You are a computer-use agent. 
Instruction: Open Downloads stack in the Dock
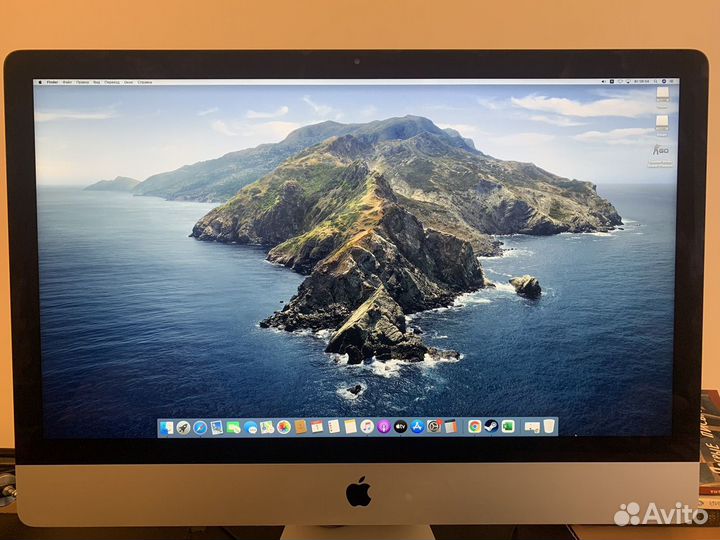pos(532,427)
